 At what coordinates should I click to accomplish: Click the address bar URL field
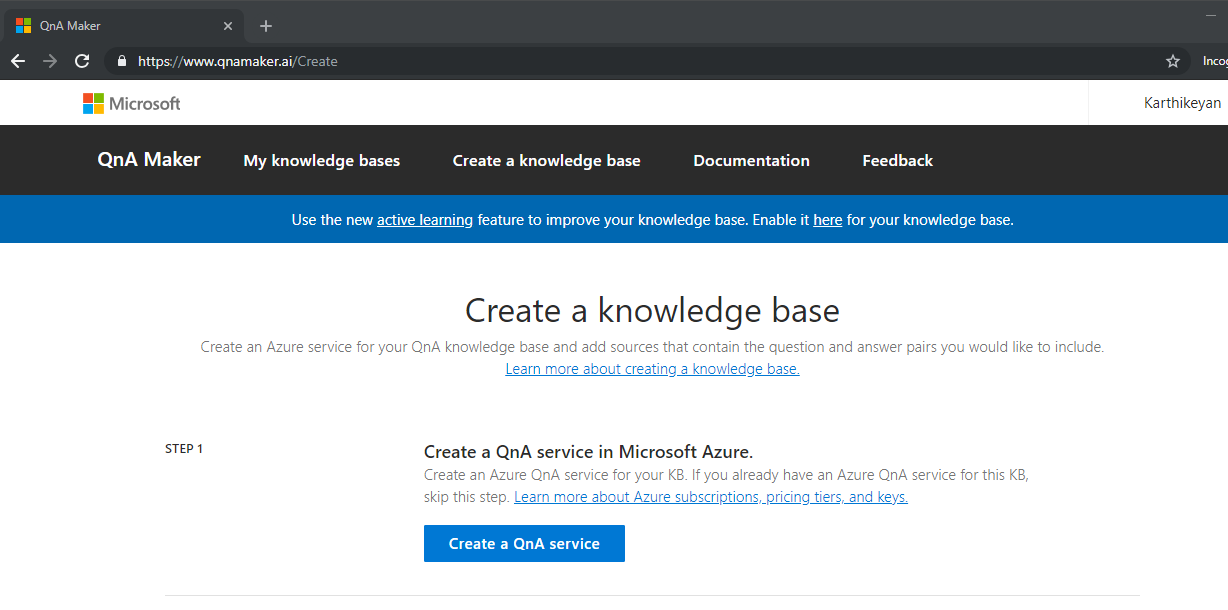click(x=646, y=61)
